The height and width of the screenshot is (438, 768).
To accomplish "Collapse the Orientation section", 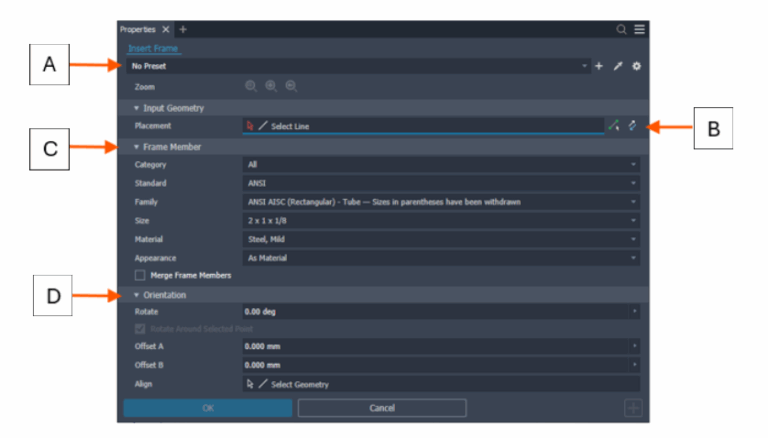I will (x=136, y=295).
